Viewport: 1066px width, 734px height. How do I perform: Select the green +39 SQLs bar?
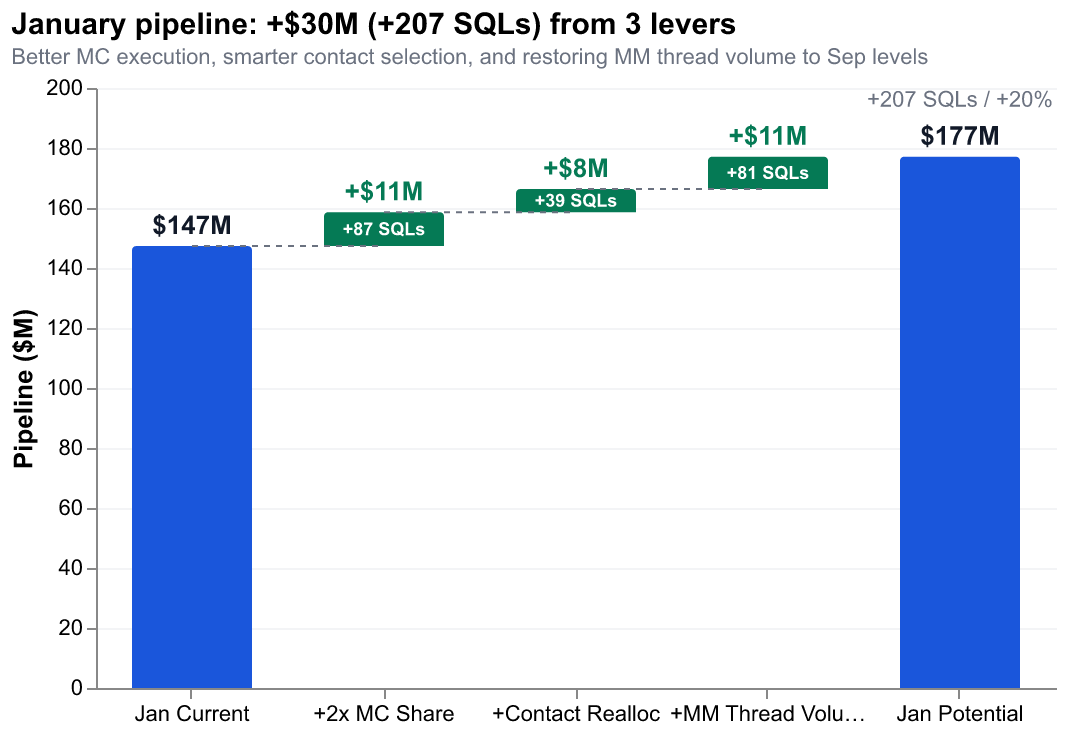(576, 201)
